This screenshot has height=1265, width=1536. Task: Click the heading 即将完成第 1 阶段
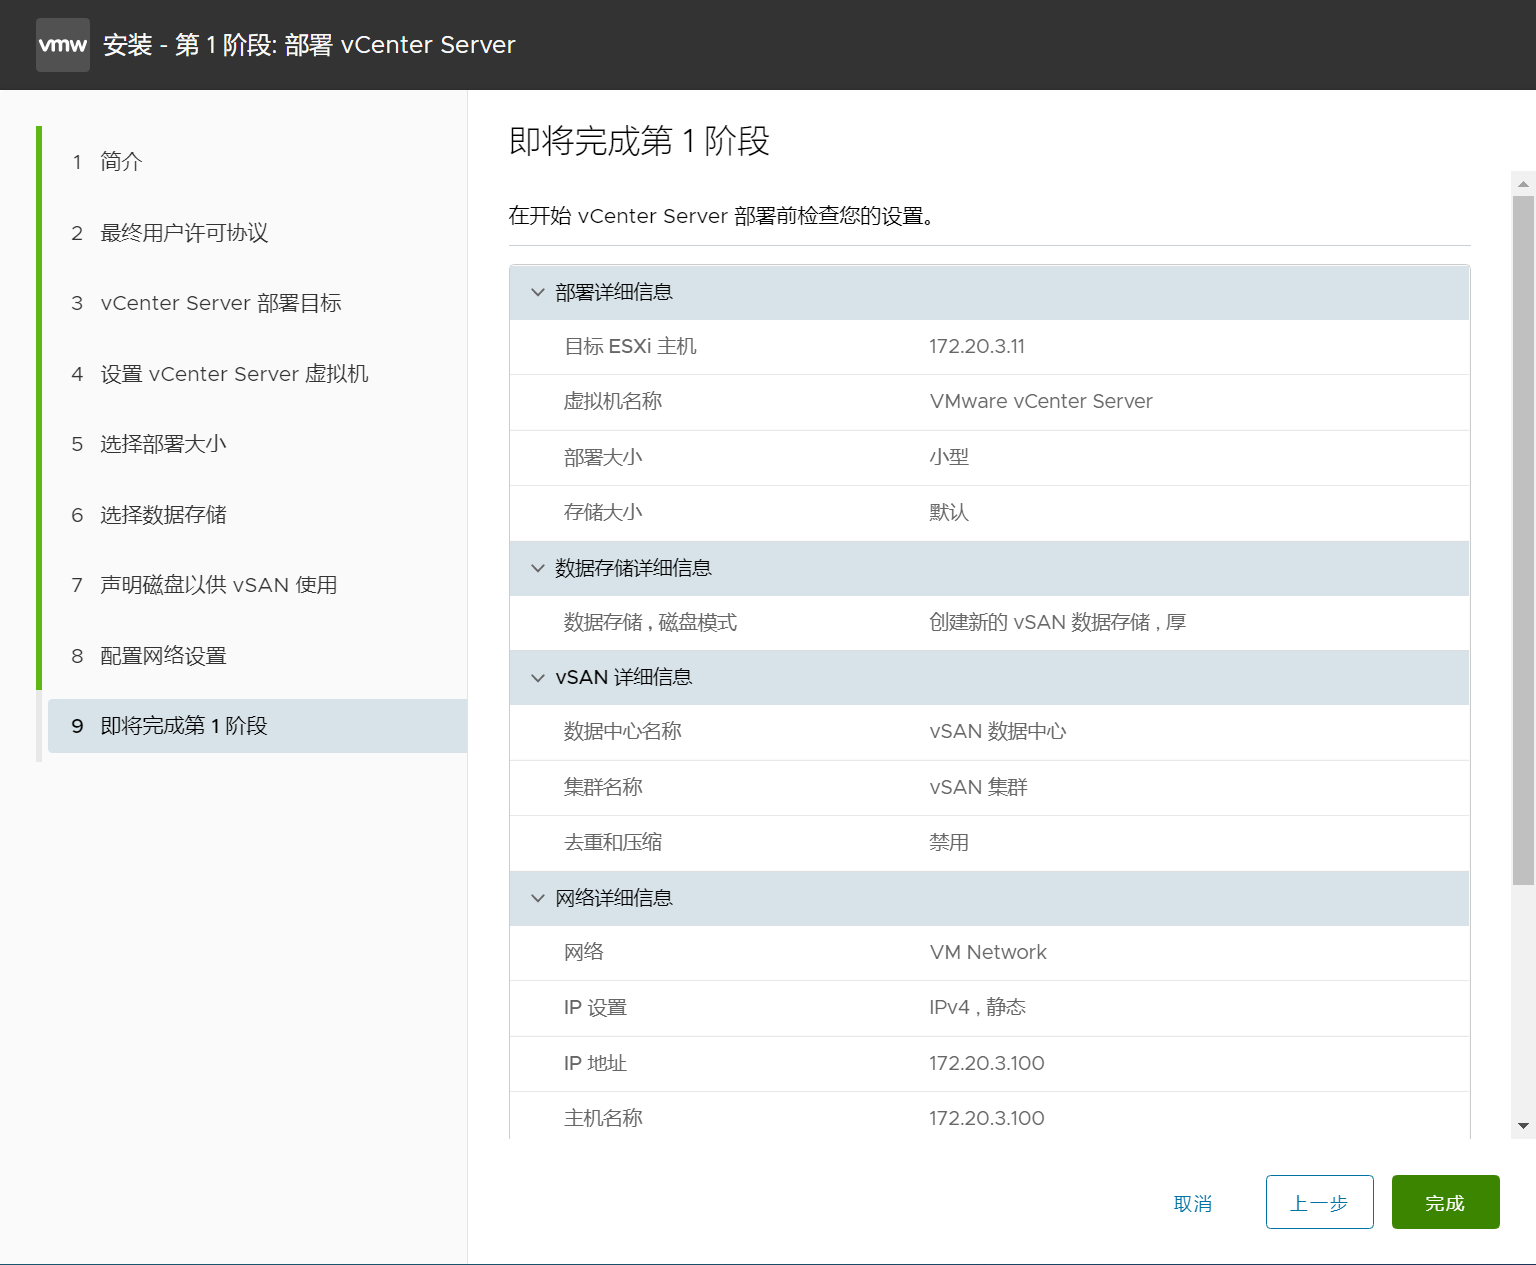click(x=639, y=141)
